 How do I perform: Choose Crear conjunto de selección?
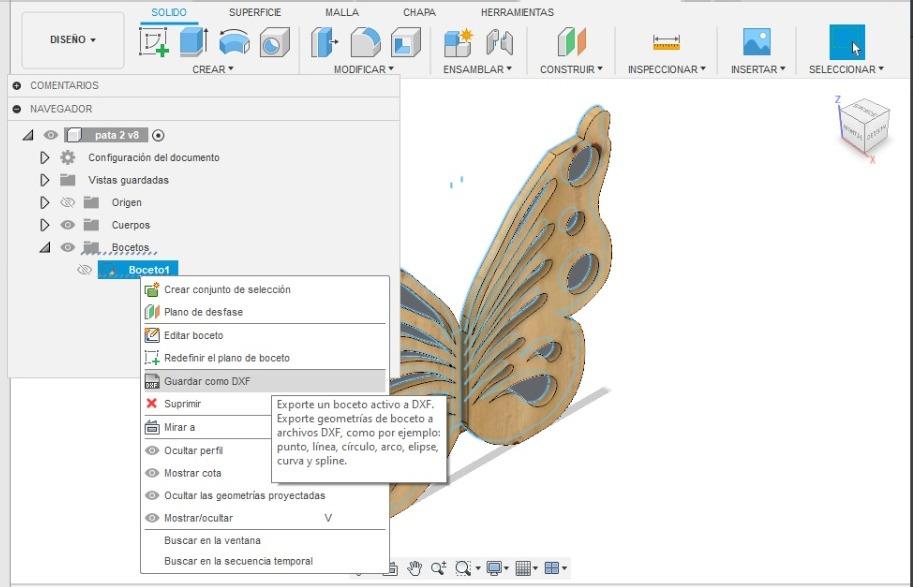click(x=264, y=289)
